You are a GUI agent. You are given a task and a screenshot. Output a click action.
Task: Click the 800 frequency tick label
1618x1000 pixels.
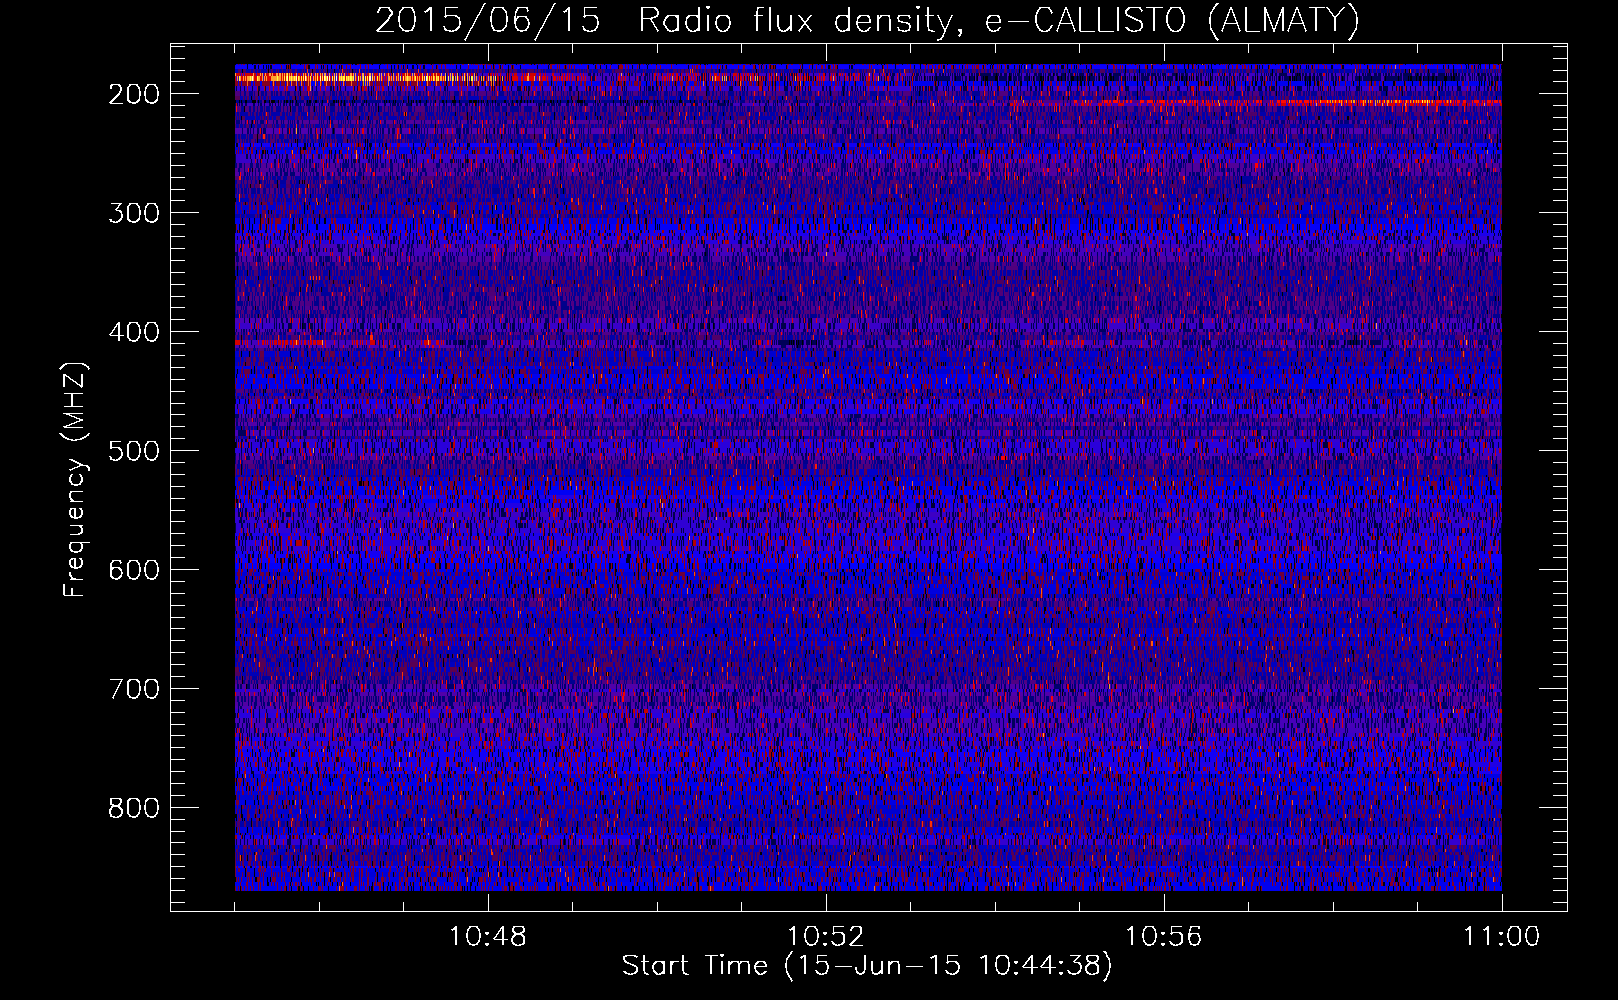pyautogui.click(x=133, y=808)
